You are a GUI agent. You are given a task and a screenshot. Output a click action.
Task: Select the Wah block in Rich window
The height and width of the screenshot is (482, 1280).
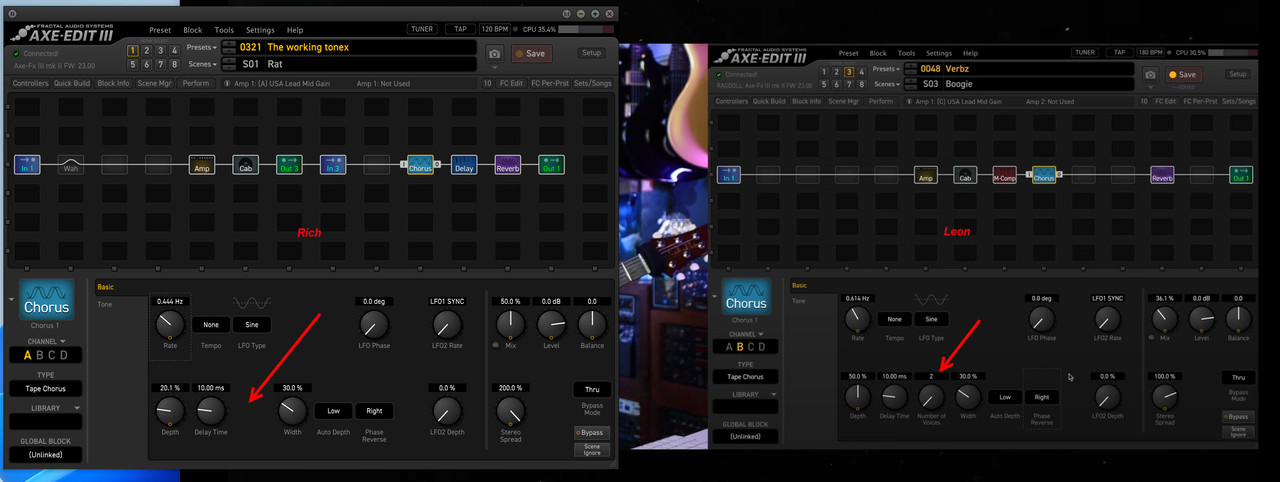pyautogui.click(x=70, y=164)
